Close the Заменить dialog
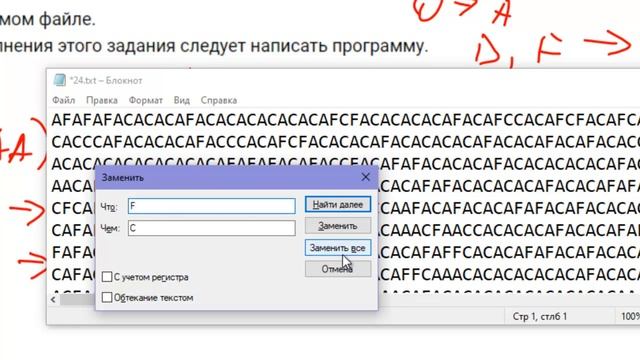This screenshot has height=360, width=640. click(x=365, y=177)
